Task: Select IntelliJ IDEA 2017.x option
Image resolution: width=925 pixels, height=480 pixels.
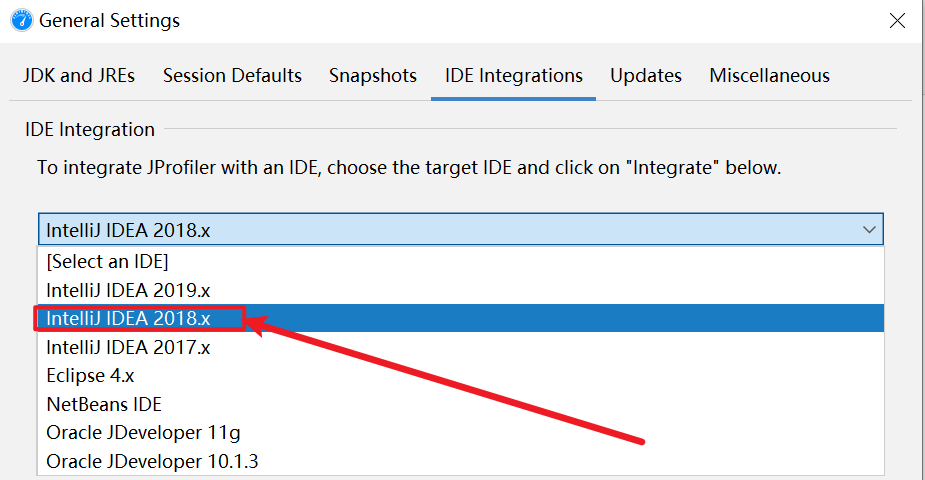Action: (x=128, y=347)
